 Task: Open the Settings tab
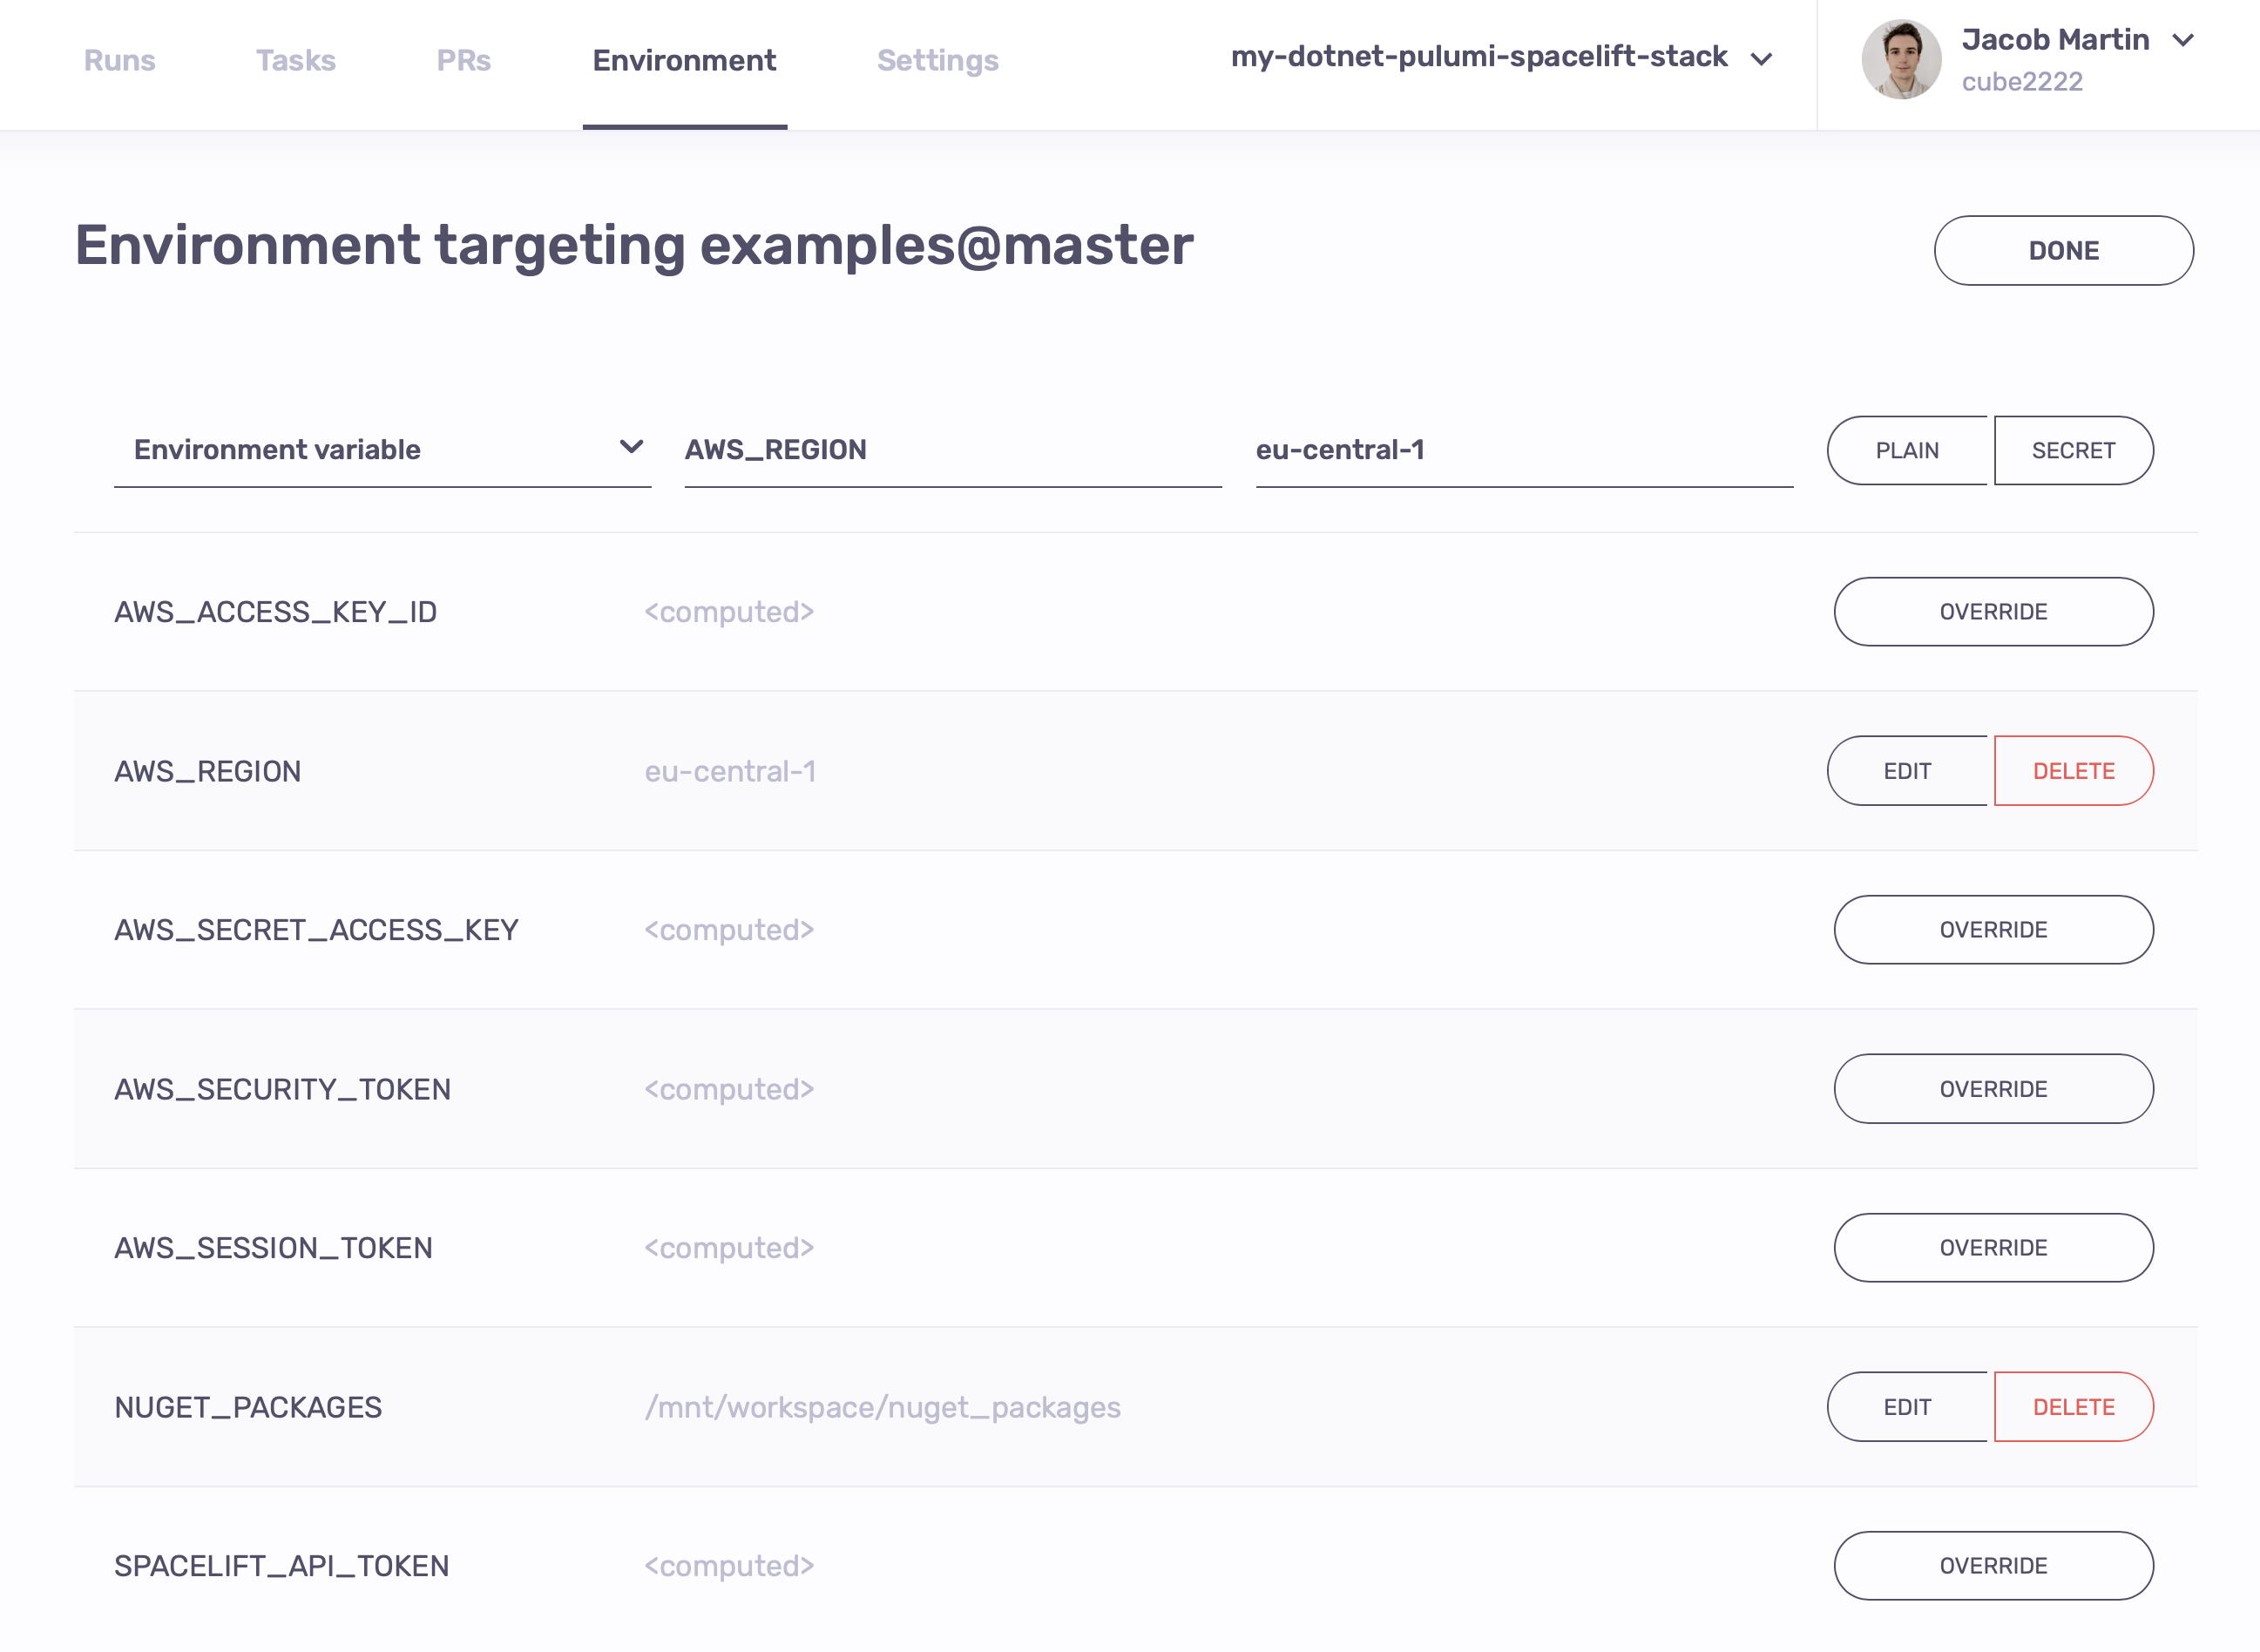[937, 60]
